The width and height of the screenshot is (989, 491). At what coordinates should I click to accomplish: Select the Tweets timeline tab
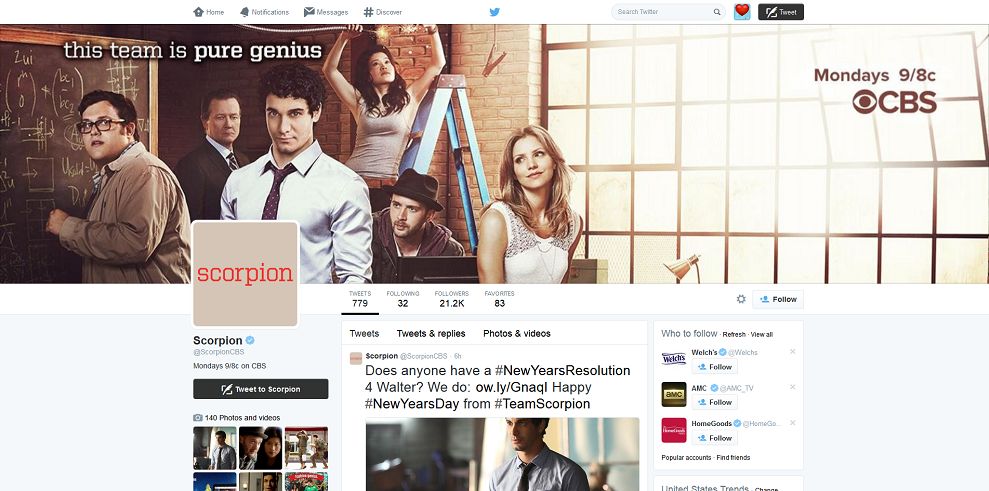pyautogui.click(x=365, y=334)
